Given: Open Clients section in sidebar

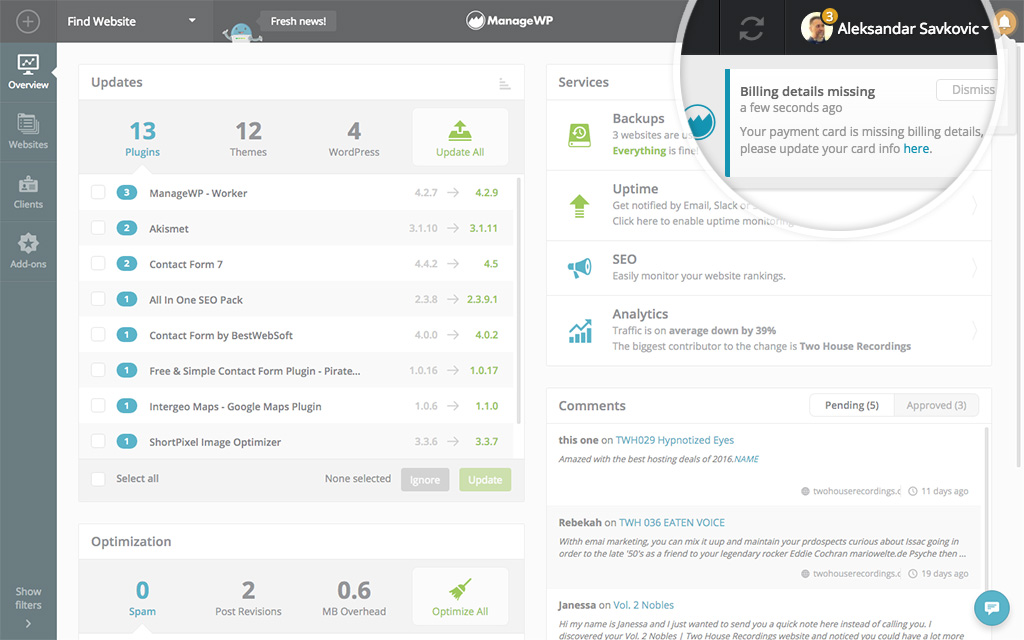Looking at the screenshot, I should pos(28,192).
